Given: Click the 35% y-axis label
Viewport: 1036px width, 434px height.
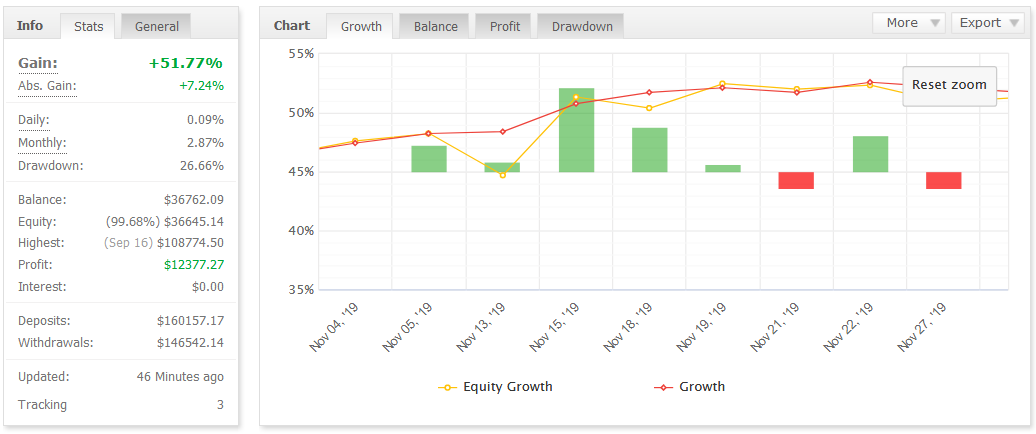Looking at the screenshot, I should pyautogui.click(x=301, y=289).
